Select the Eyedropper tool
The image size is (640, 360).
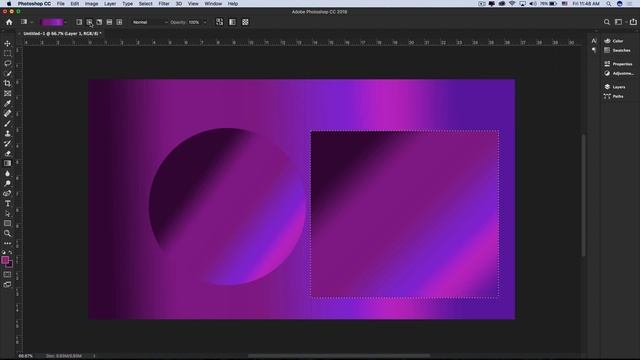tap(7, 103)
